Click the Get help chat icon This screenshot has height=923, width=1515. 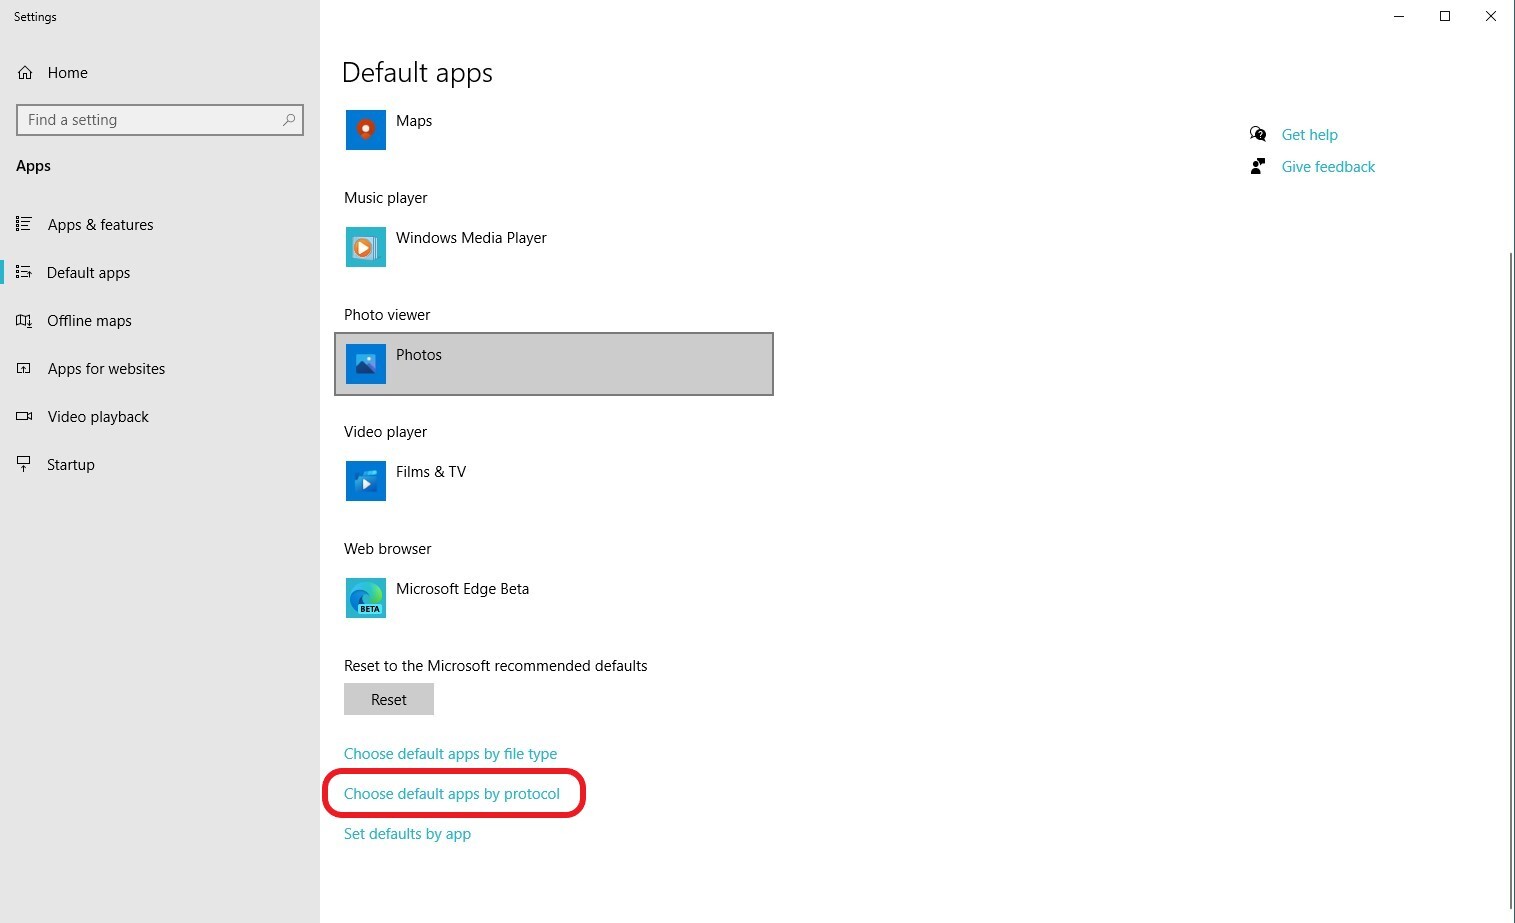(x=1258, y=134)
